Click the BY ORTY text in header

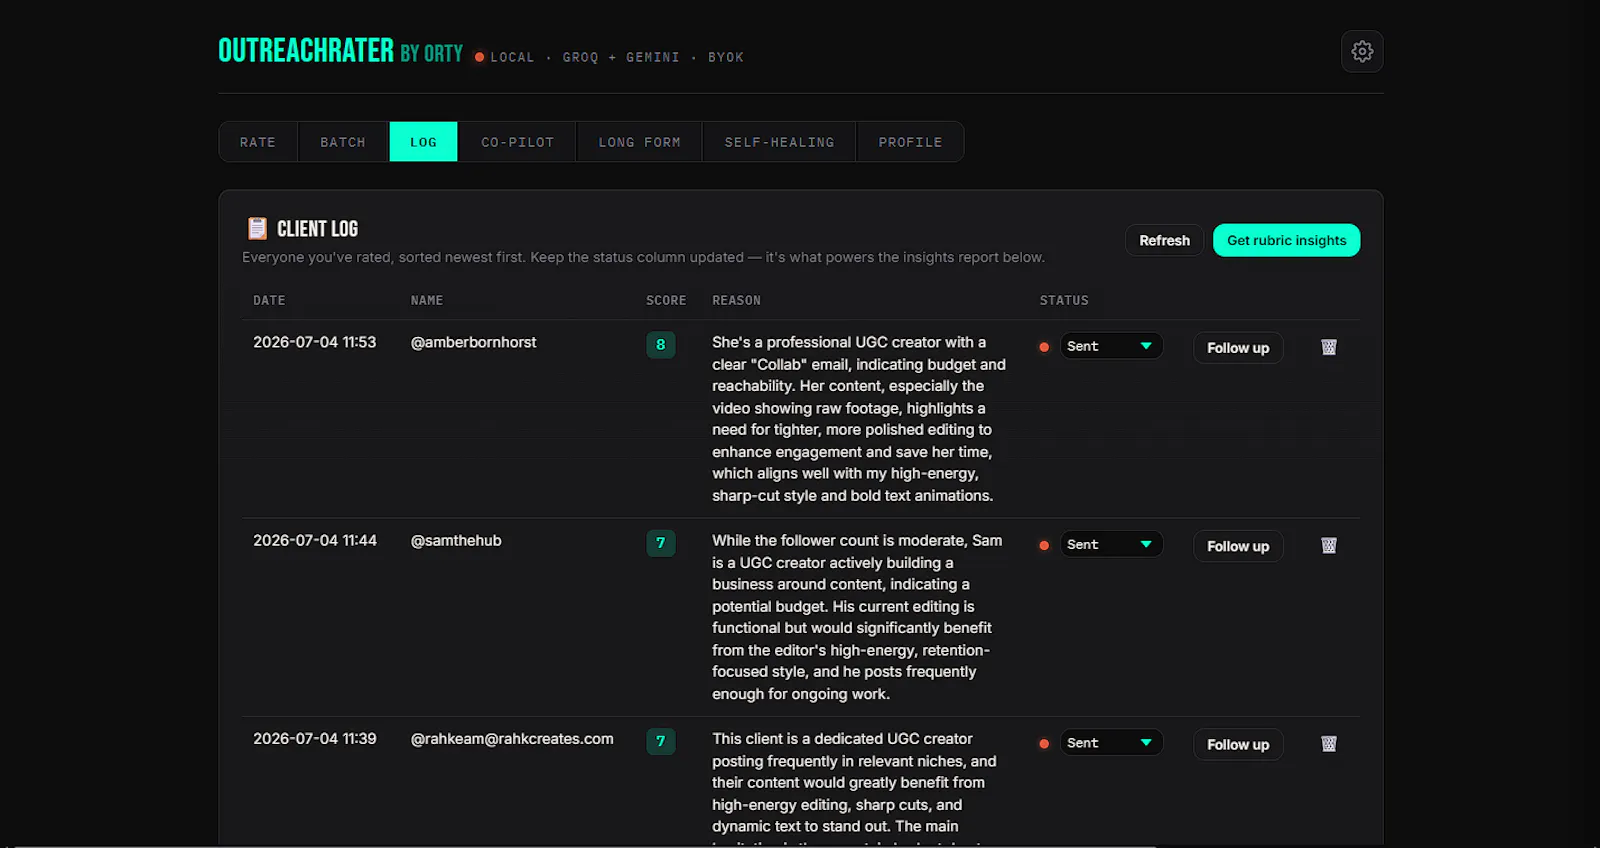click(431, 54)
